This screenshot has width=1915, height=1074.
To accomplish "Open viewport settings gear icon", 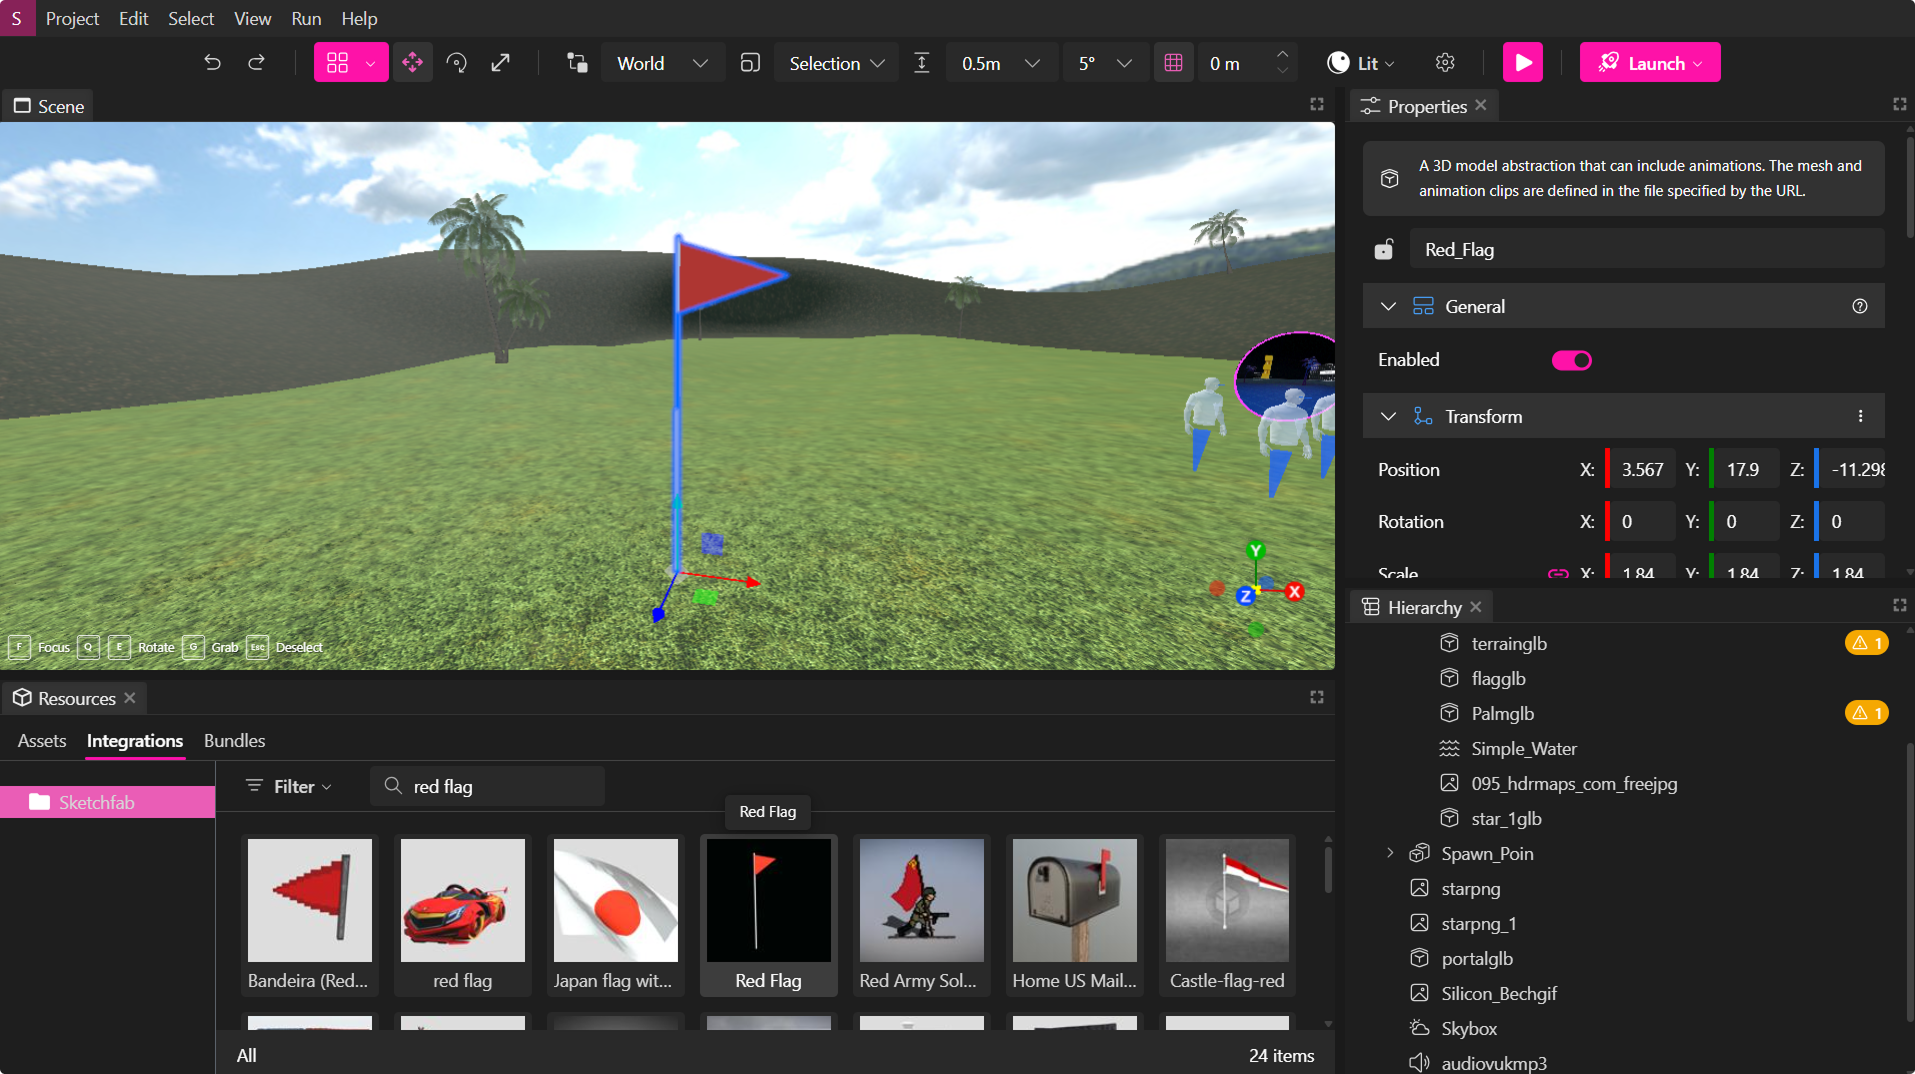I will (1445, 63).
